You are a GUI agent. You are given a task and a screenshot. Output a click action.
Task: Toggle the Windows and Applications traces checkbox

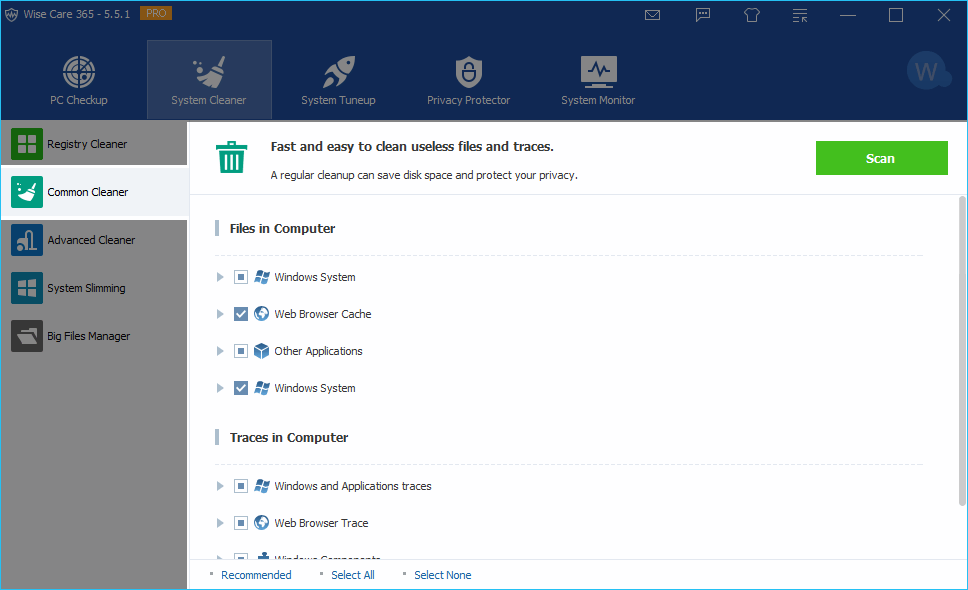[241, 486]
